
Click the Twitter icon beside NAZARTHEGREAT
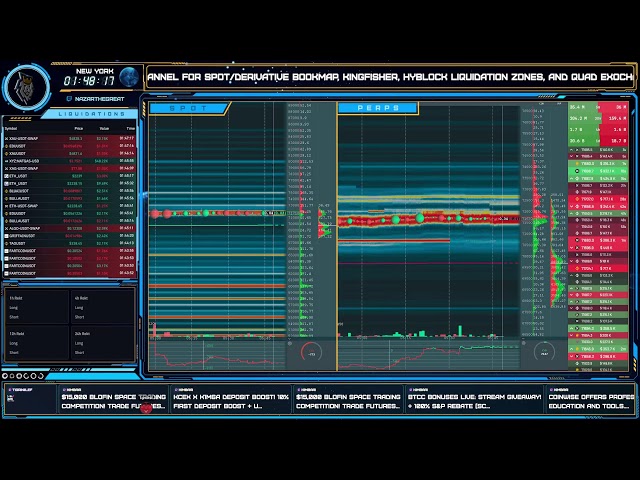coord(68,98)
